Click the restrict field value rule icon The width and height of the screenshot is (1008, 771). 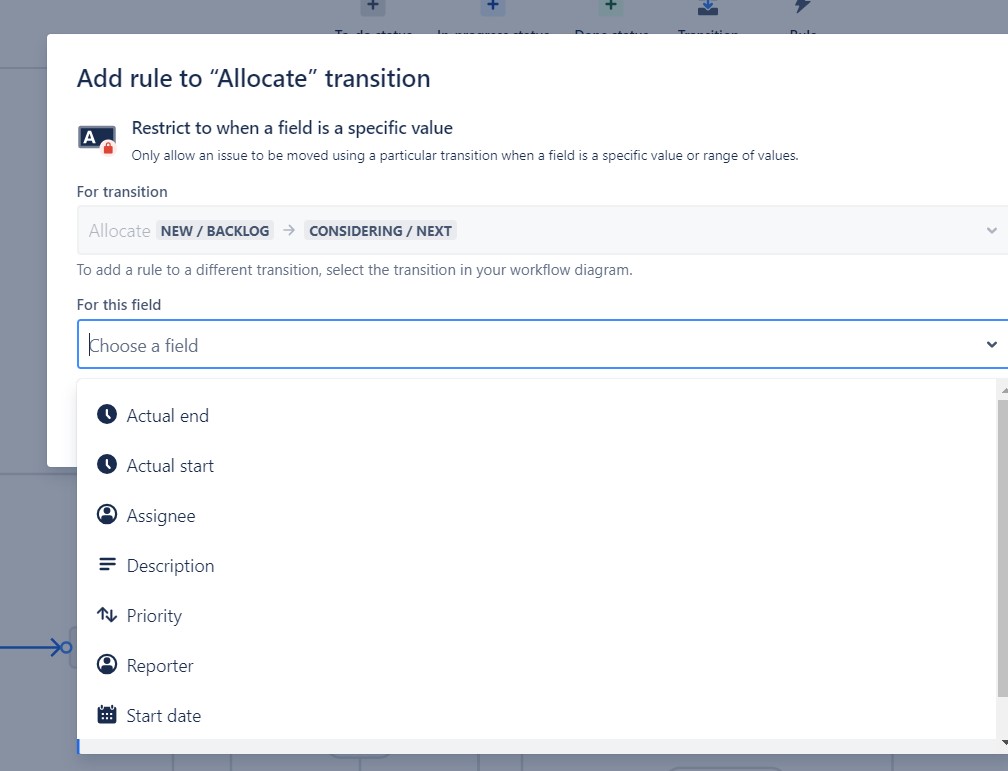[97, 139]
